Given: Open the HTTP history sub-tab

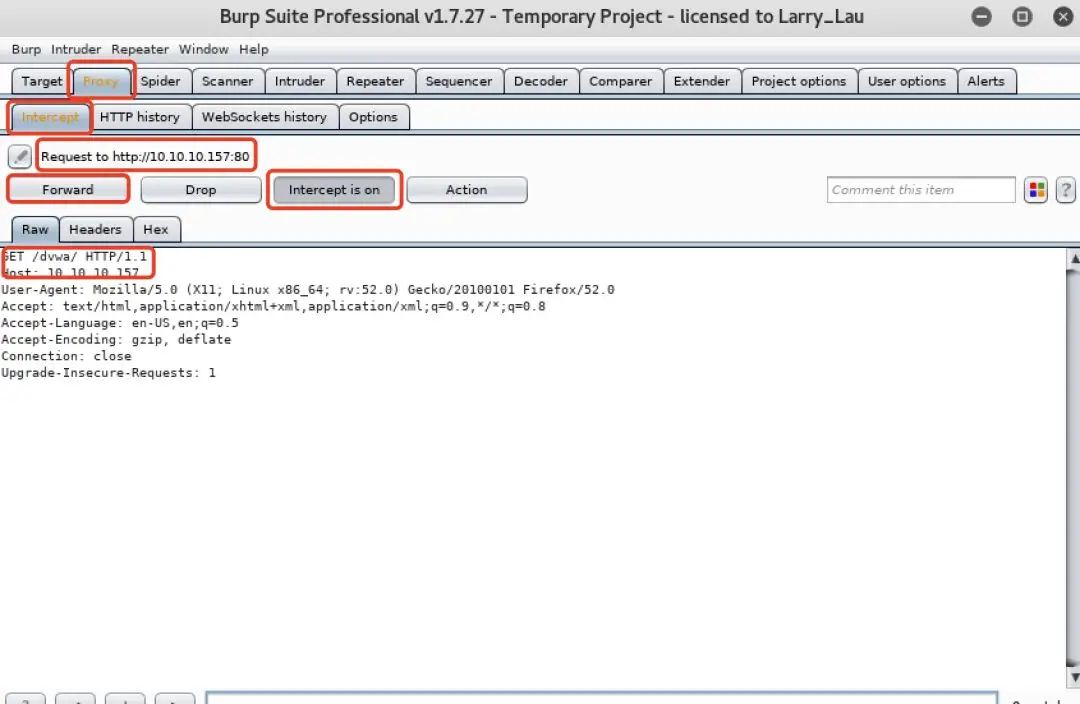Looking at the screenshot, I should (x=140, y=117).
